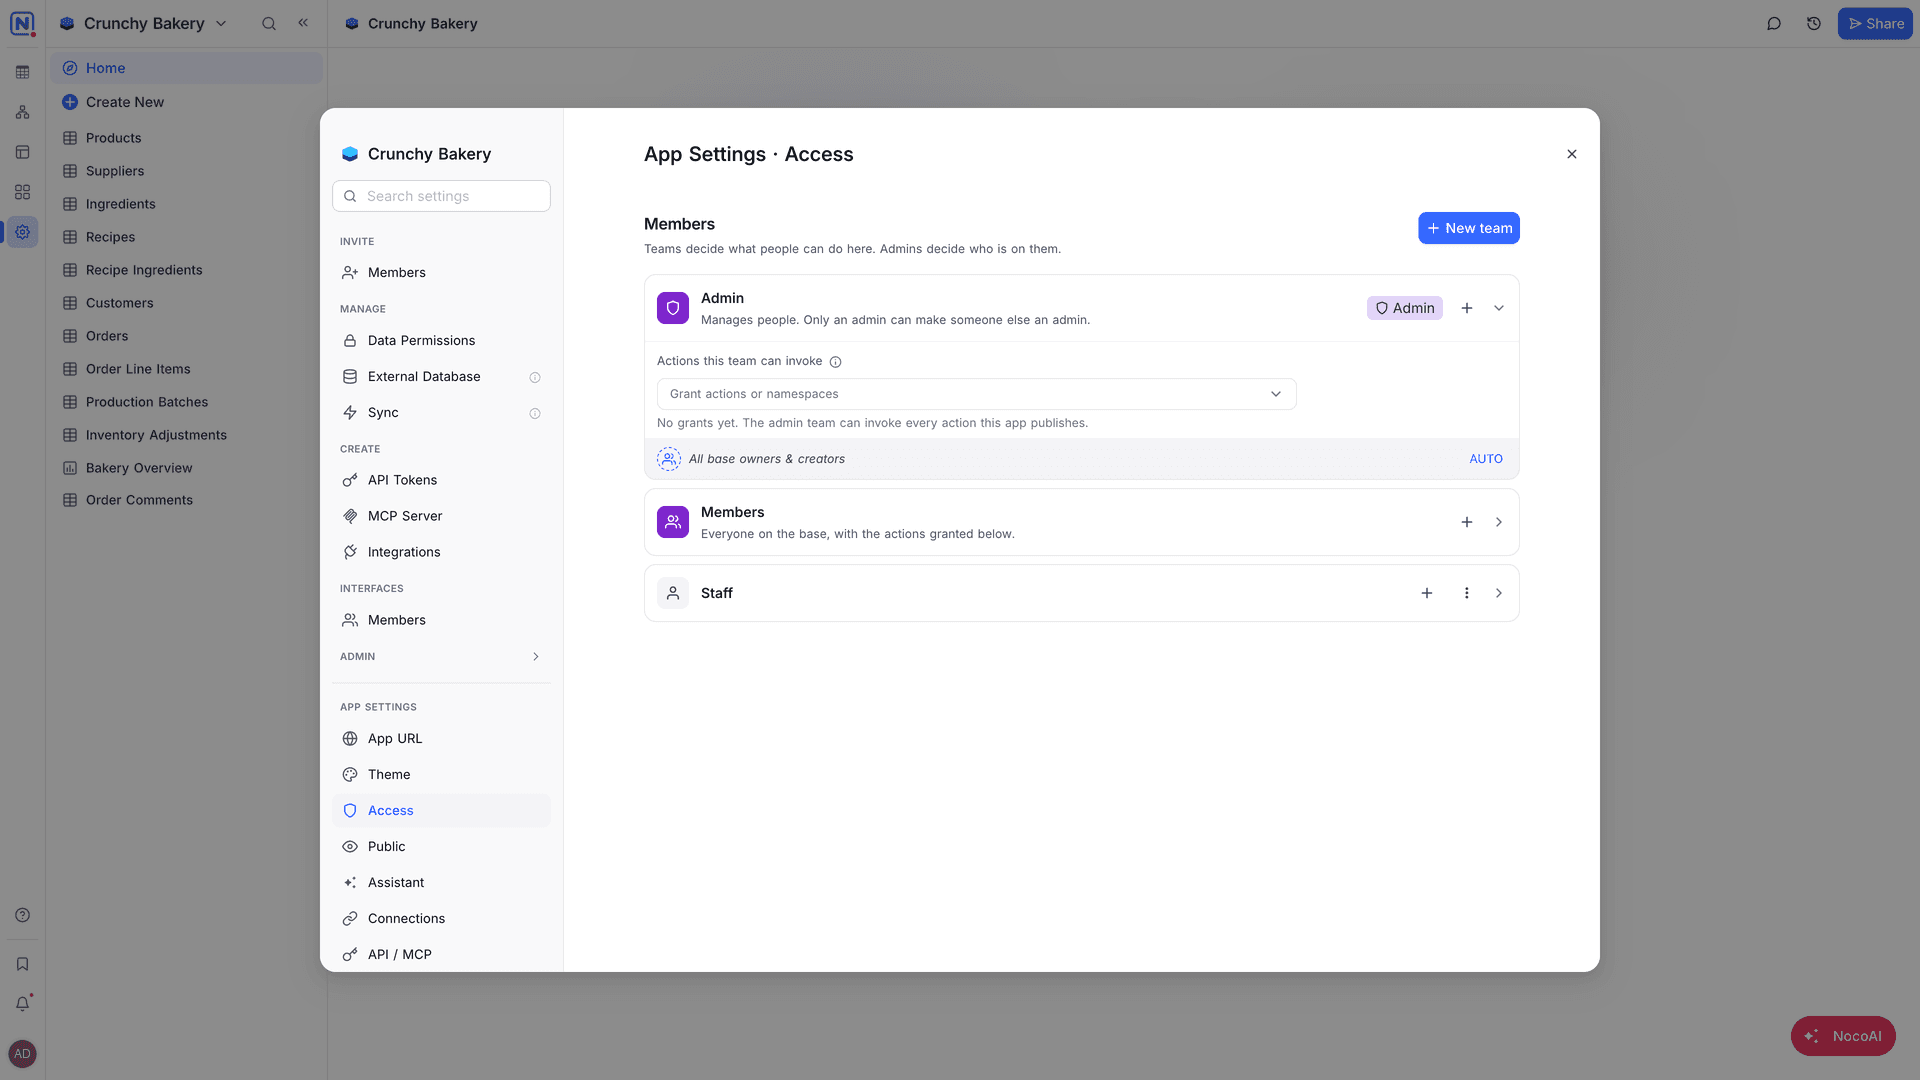Open App URL settings
The width and height of the screenshot is (1920, 1080).
(441, 738)
